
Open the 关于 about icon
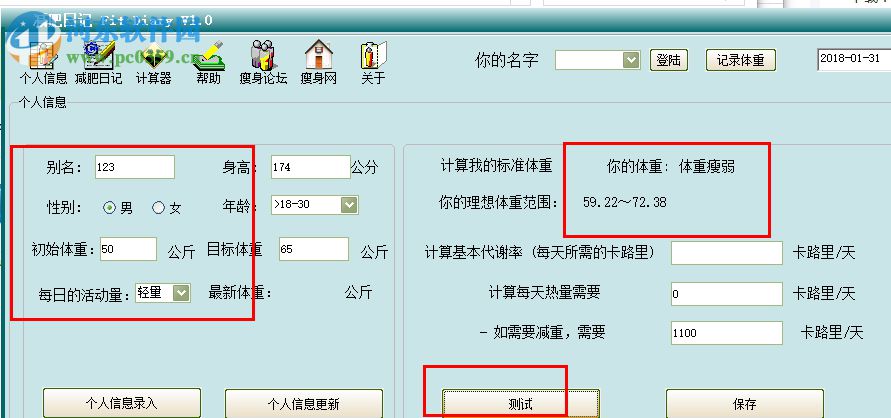coord(373,62)
